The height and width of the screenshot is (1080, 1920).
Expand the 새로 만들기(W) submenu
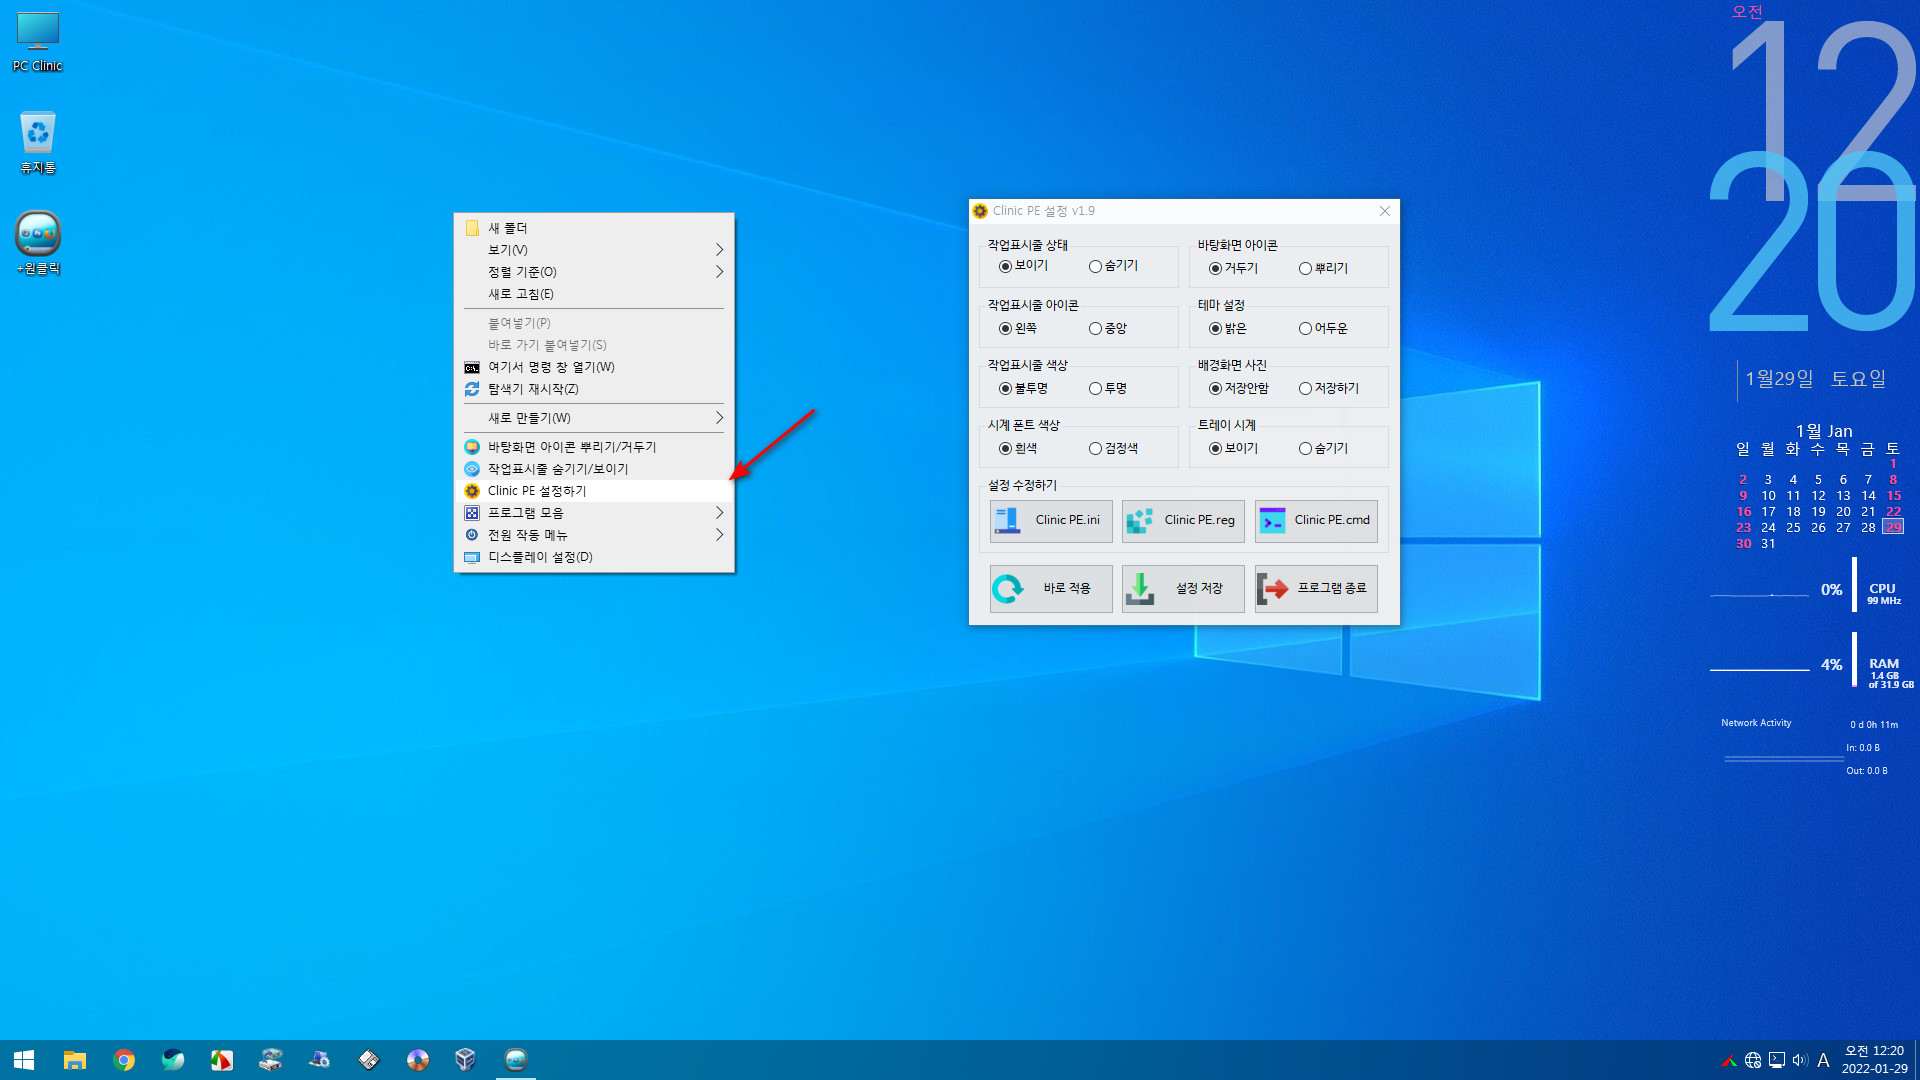click(x=594, y=418)
